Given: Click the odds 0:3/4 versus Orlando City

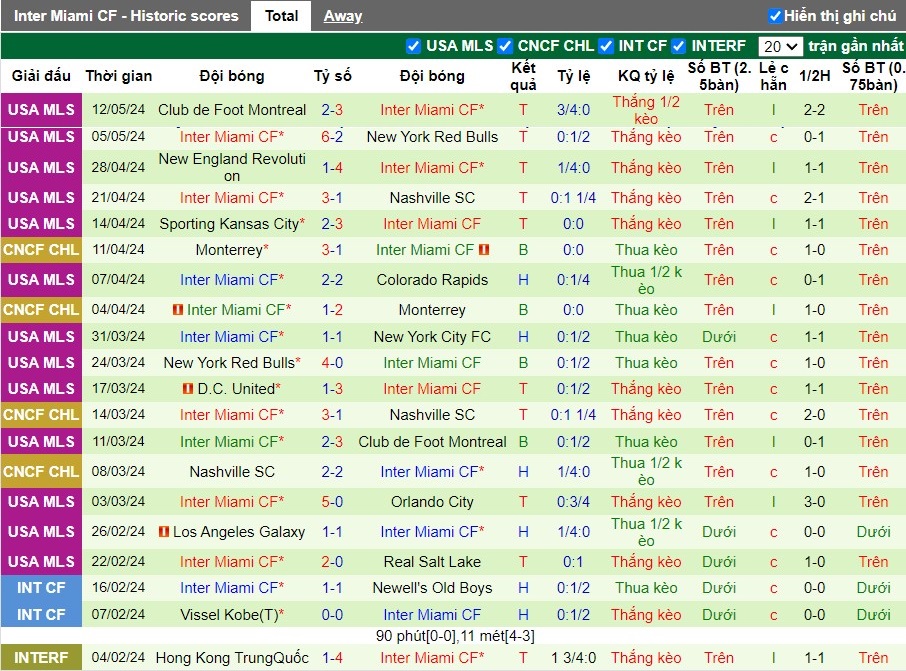Looking at the screenshot, I should click(x=573, y=502).
